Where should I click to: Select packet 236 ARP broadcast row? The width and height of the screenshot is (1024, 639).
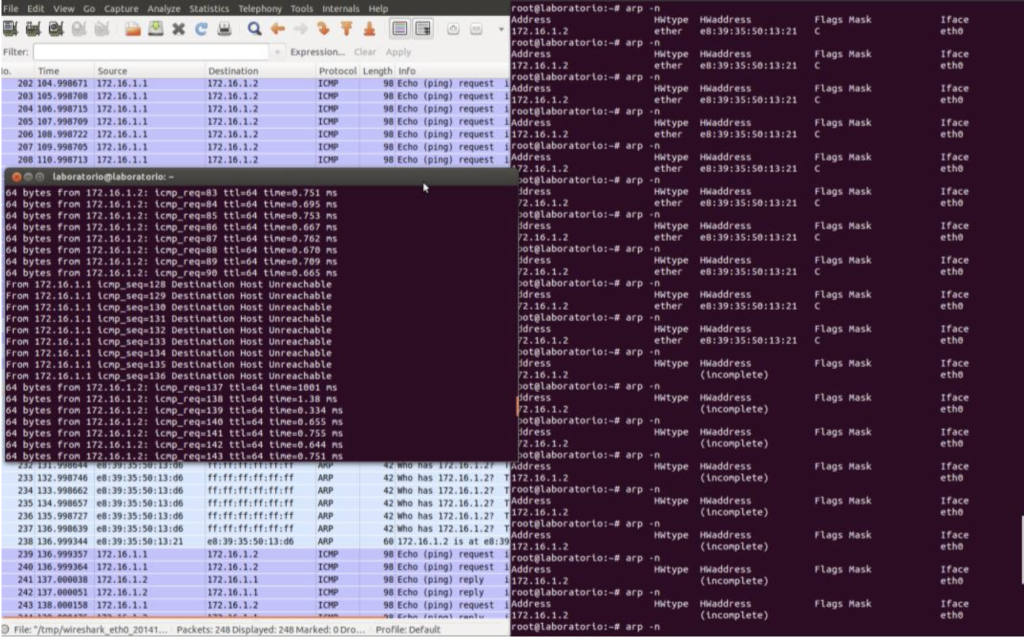[x=255, y=516]
